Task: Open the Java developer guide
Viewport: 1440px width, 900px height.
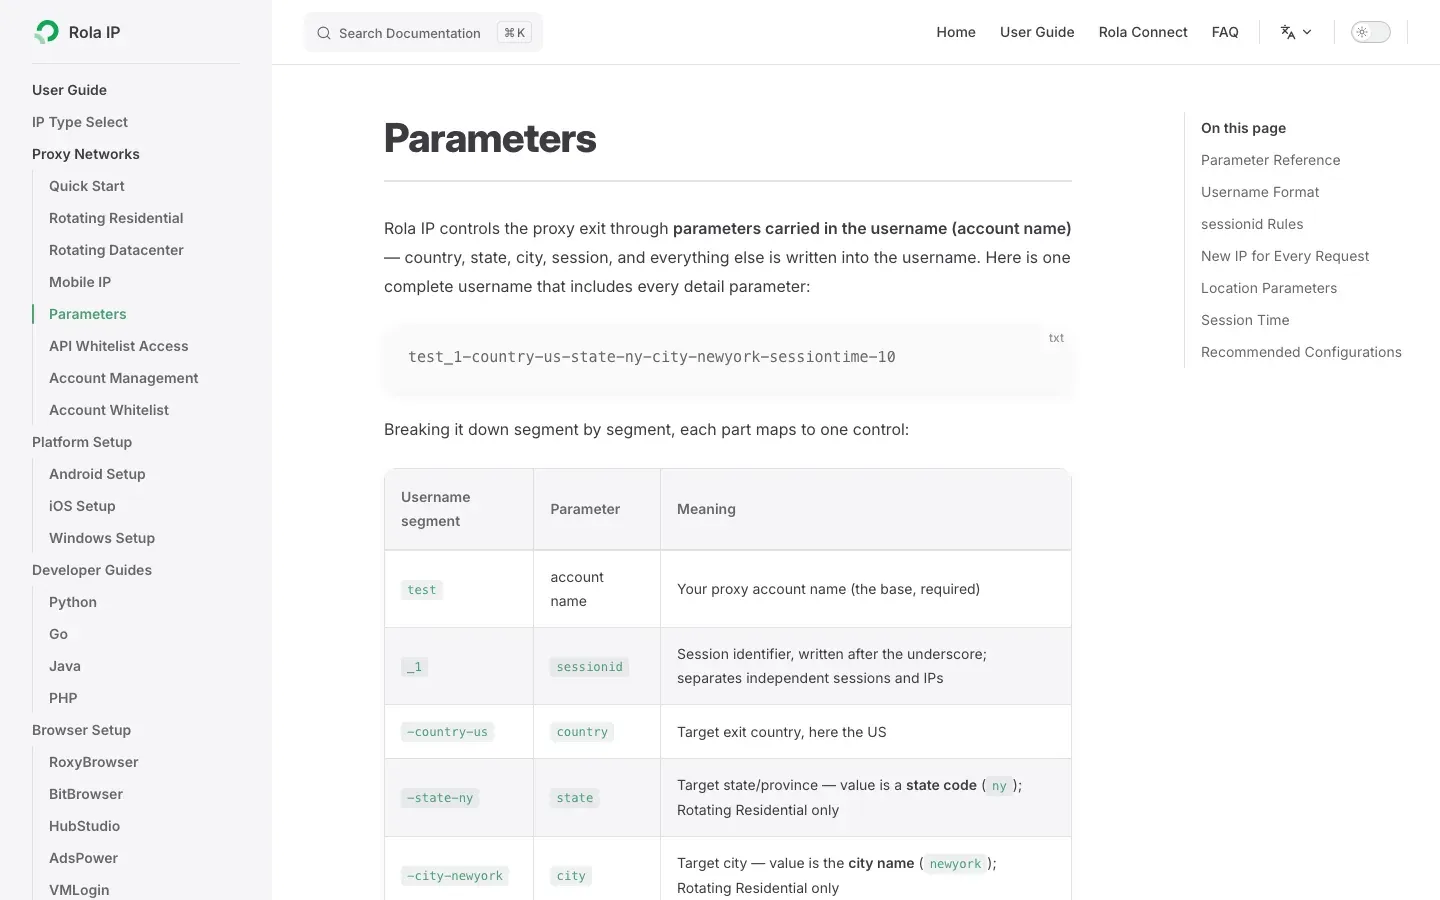Action: point(65,666)
